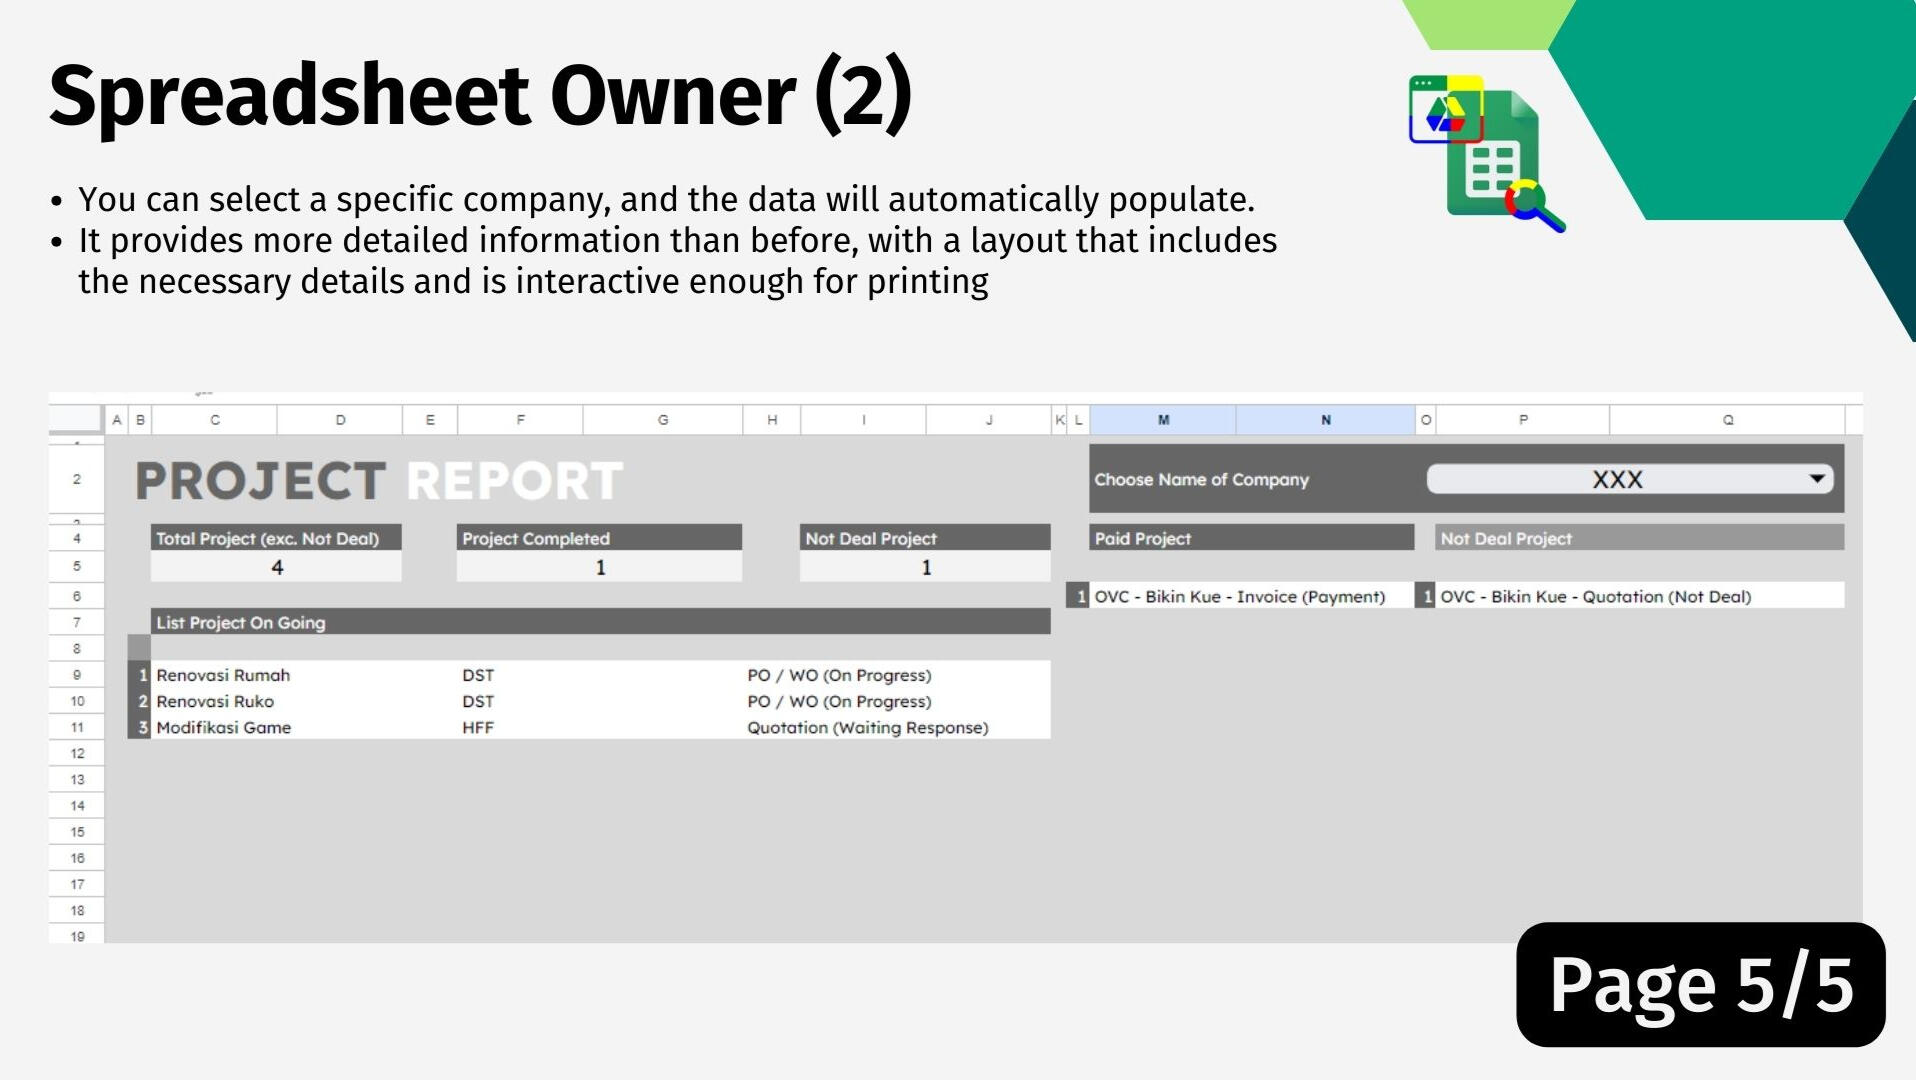Click the Quotation (Waiting Response) status cell
The image size is (1916, 1080).
click(867, 727)
